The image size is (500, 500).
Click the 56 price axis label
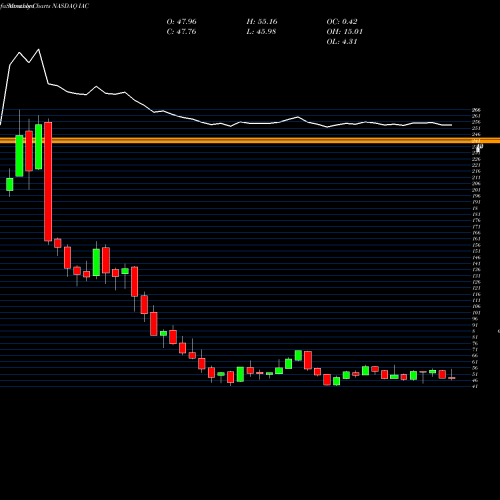point(475,368)
